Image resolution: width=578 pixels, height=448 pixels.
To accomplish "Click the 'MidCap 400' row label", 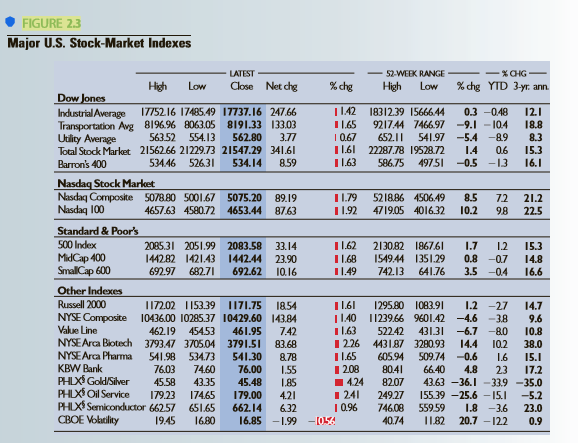I will (81, 258).
